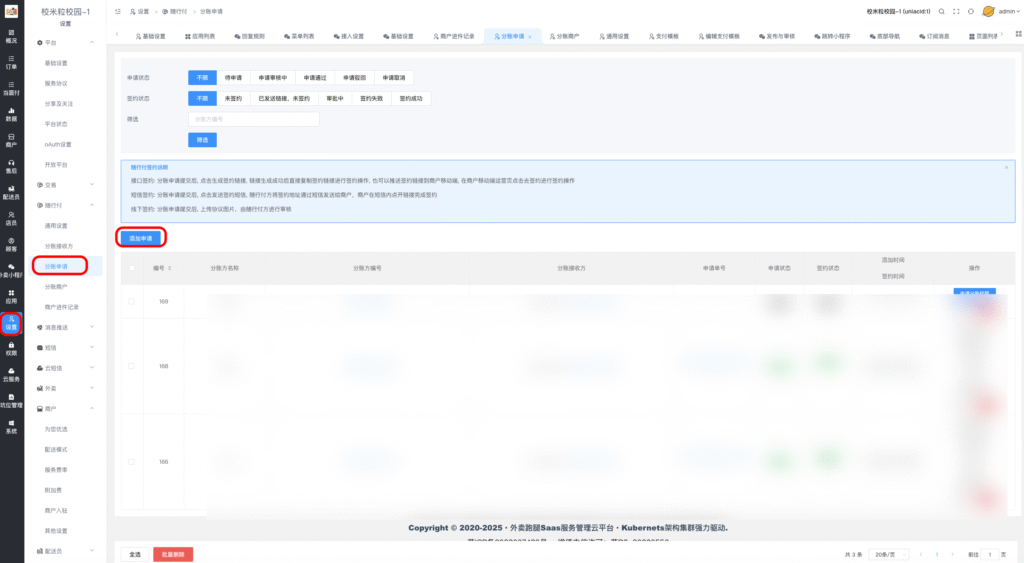Select 申请驳回 in the 申请状态 filter
The height and width of the screenshot is (563, 1024).
pyautogui.click(x=355, y=78)
